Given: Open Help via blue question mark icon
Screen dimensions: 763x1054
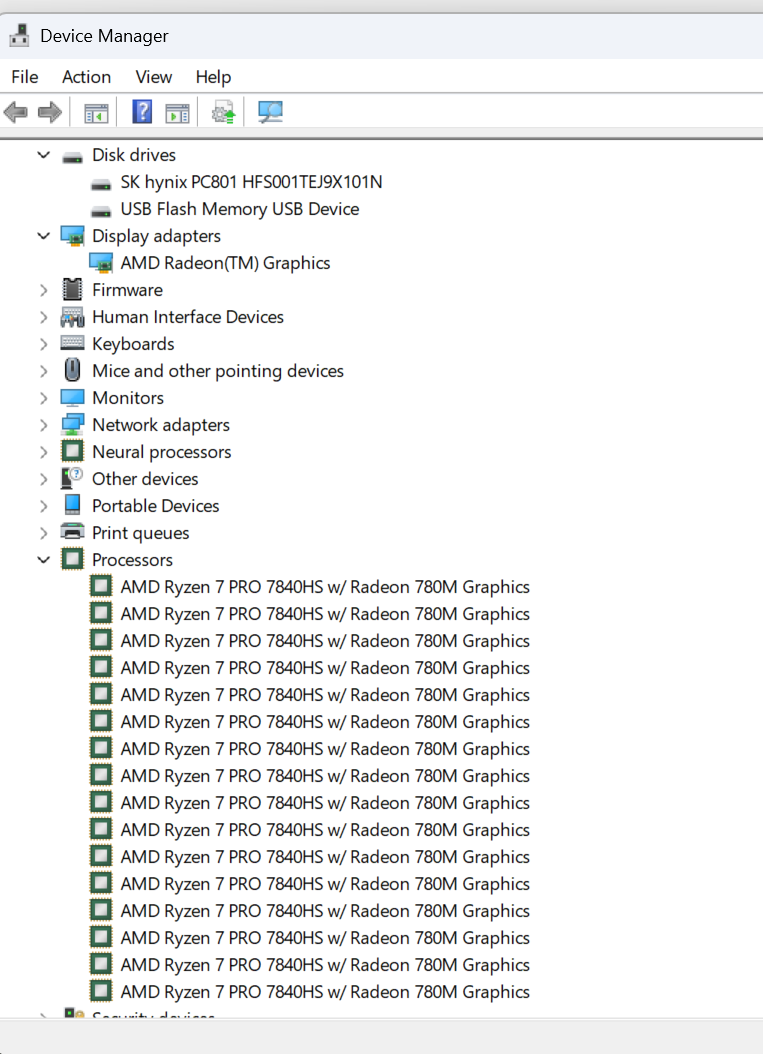Looking at the screenshot, I should click(x=142, y=112).
